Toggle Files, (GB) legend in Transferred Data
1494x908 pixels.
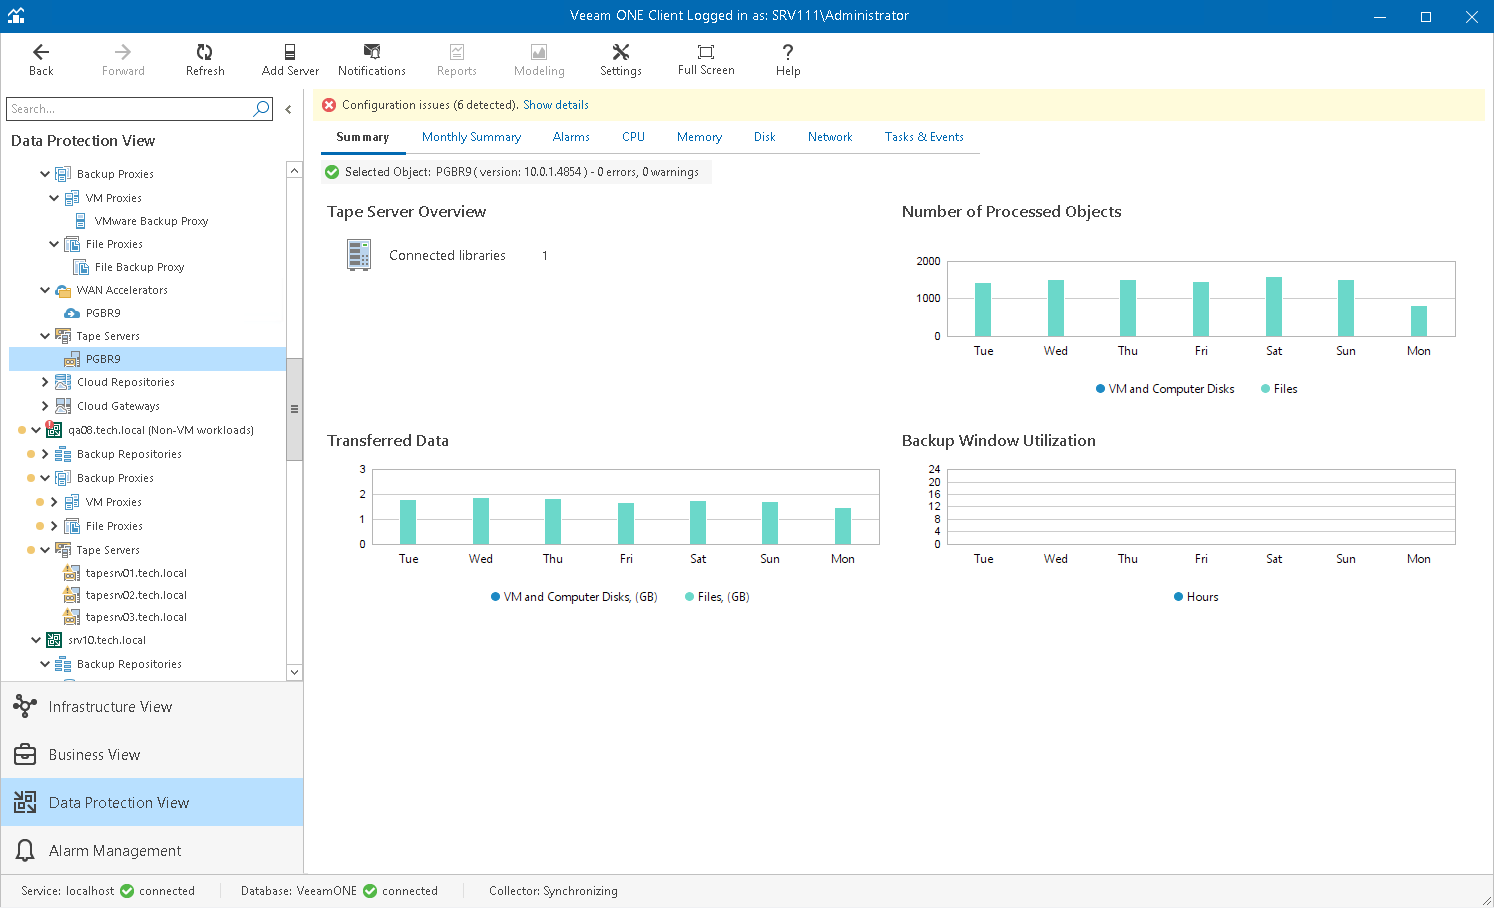pyautogui.click(x=717, y=597)
